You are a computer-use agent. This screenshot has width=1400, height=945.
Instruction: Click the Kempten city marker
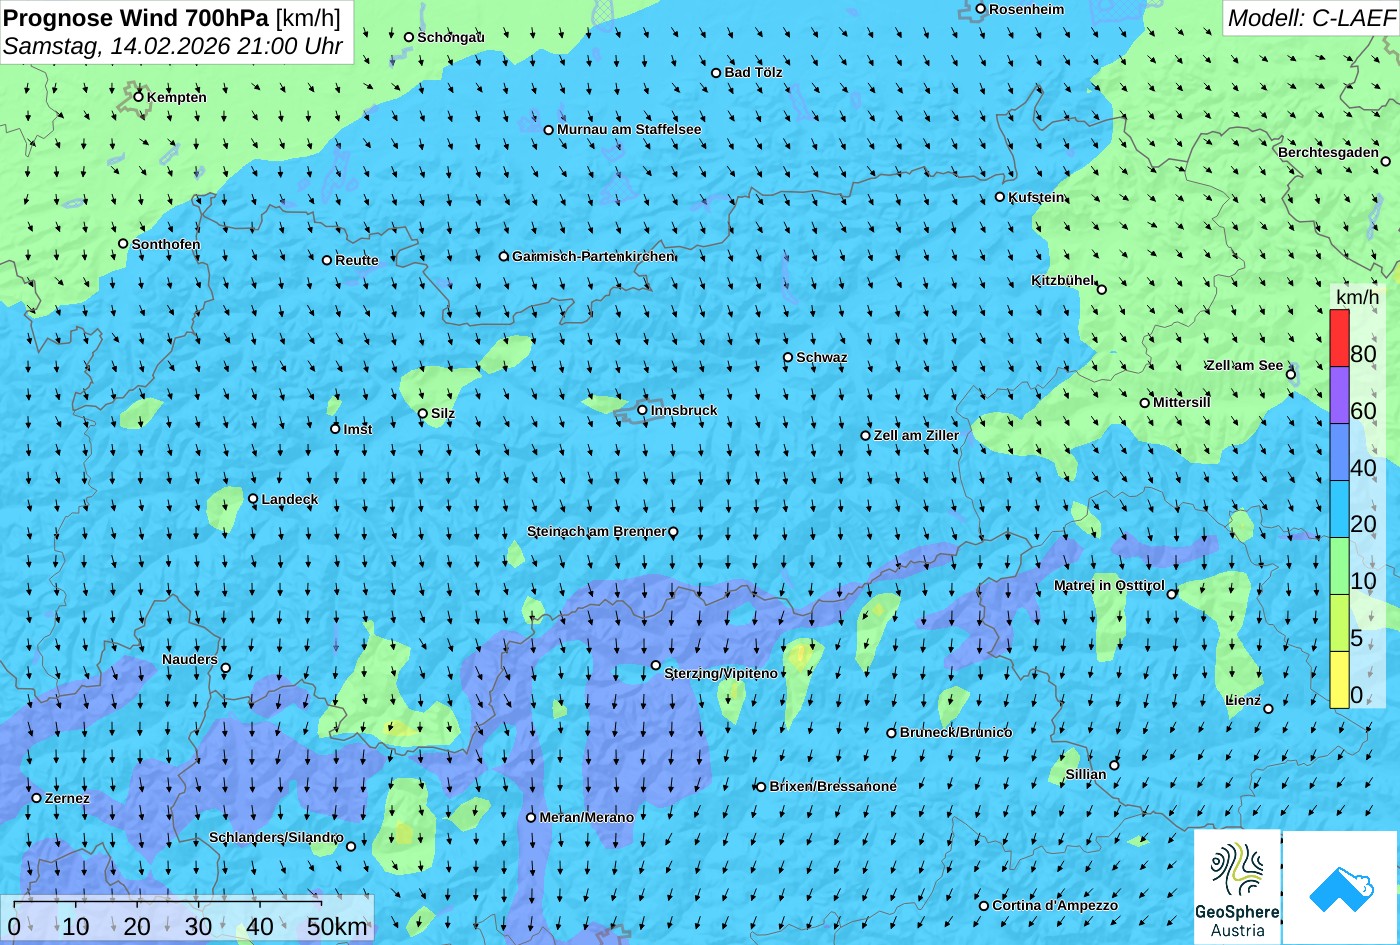coord(138,96)
